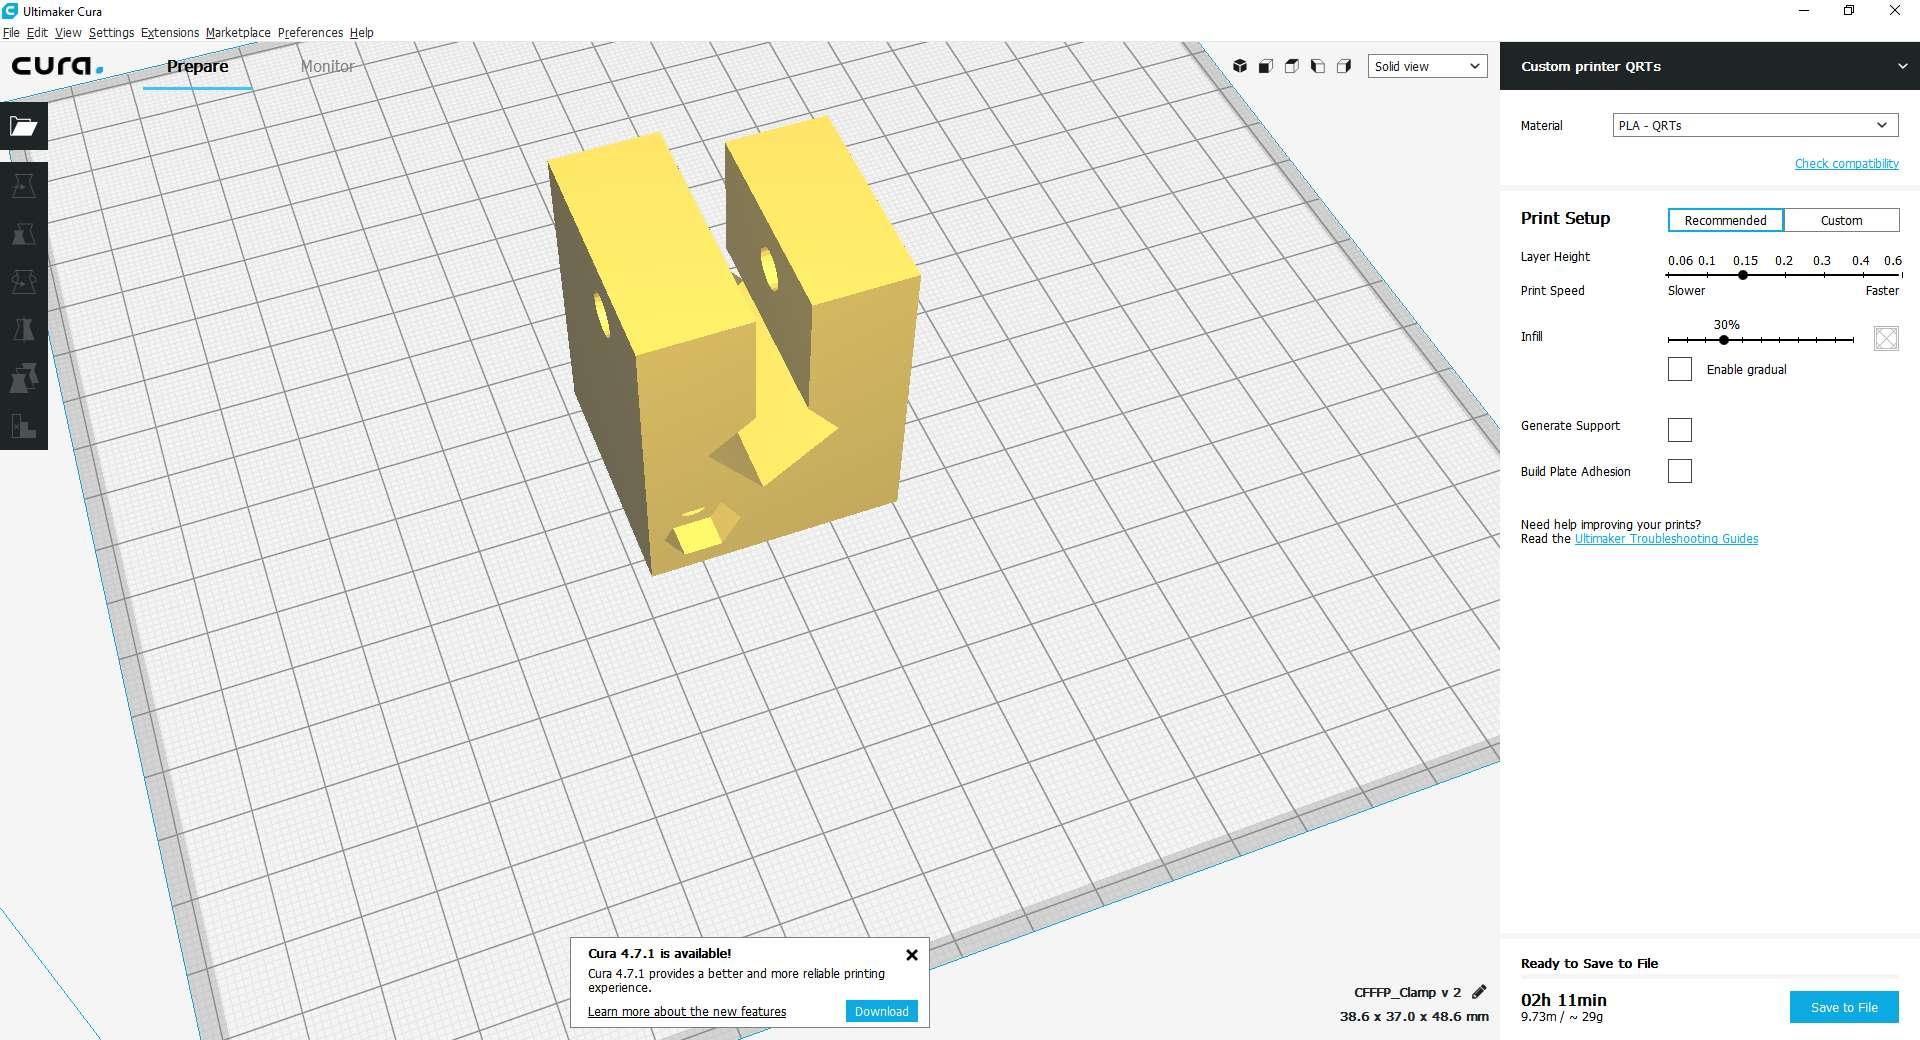Screen dimensions: 1920x1040
Task: Open the Settings menu
Action: (111, 32)
